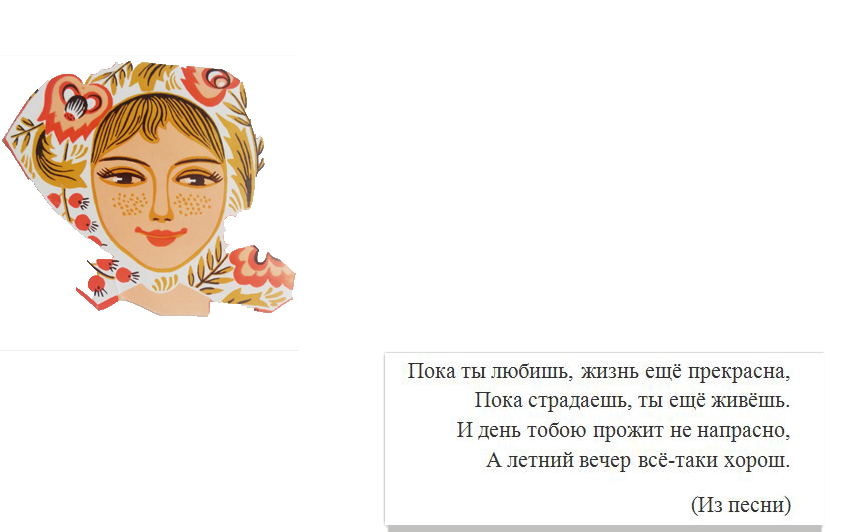Click the red flower at the scarf's top right

point(213,82)
